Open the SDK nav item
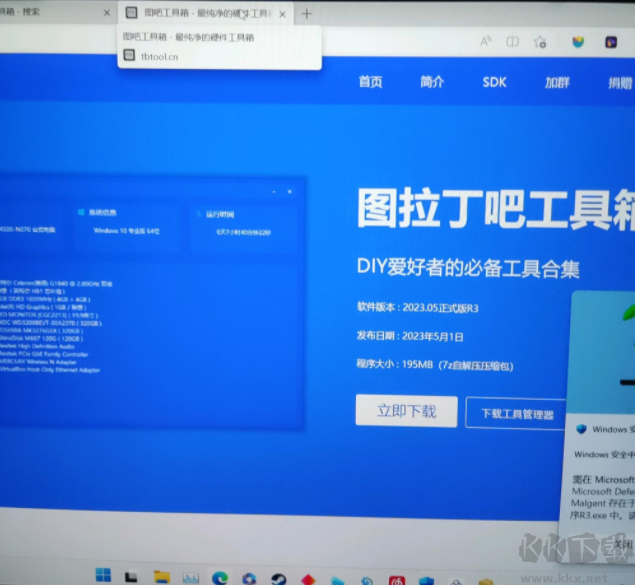The image size is (635, 585). (x=494, y=83)
